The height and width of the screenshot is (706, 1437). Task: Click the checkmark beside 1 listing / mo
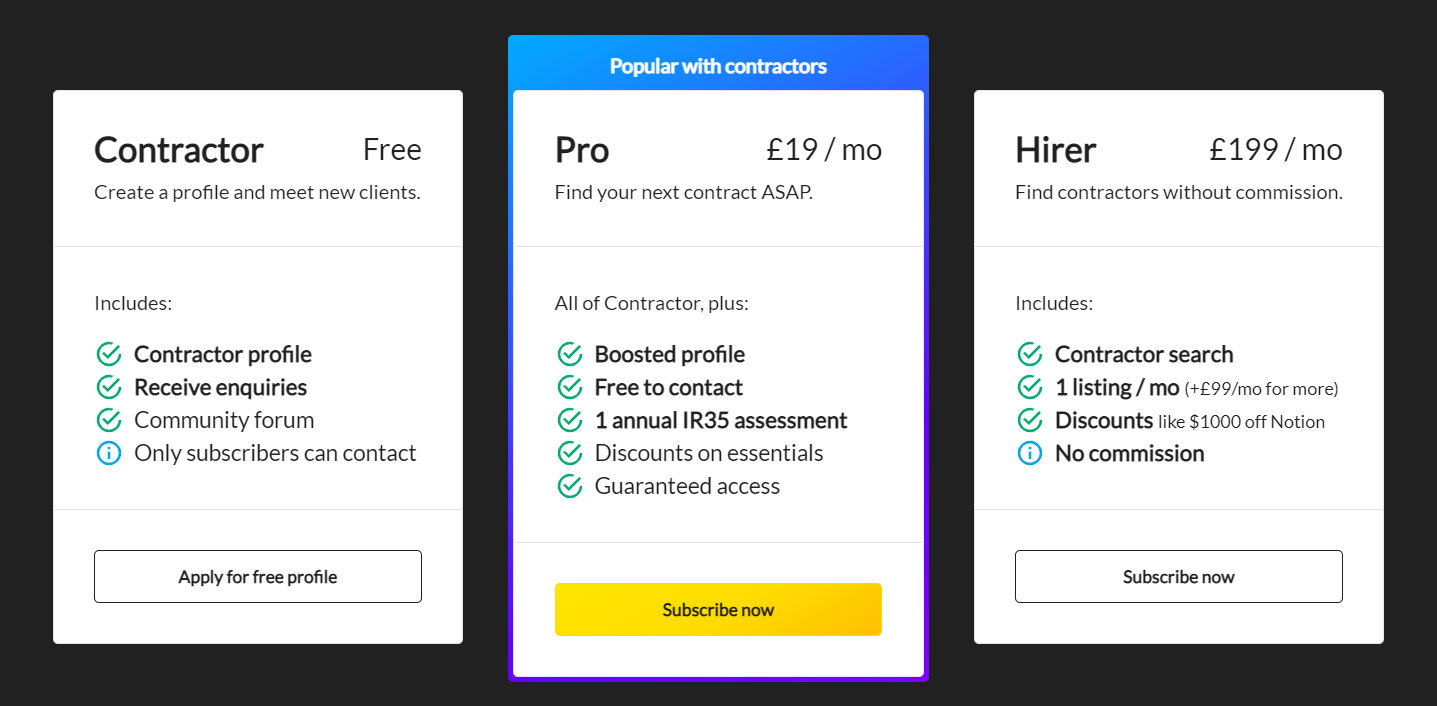coord(1029,387)
